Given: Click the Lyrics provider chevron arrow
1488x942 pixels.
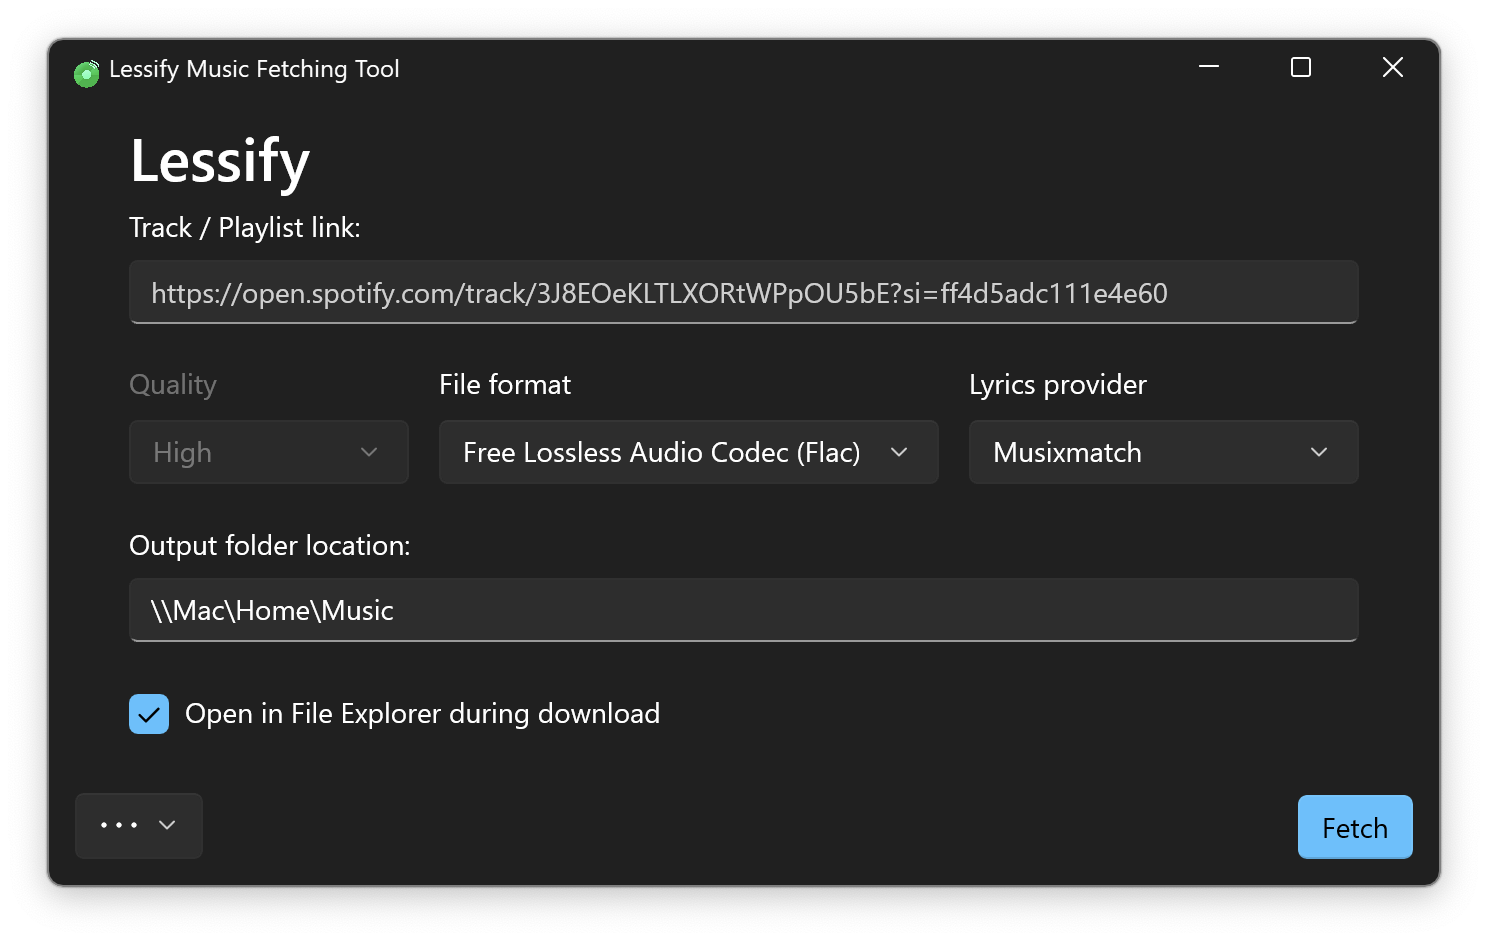Looking at the screenshot, I should (1319, 452).
